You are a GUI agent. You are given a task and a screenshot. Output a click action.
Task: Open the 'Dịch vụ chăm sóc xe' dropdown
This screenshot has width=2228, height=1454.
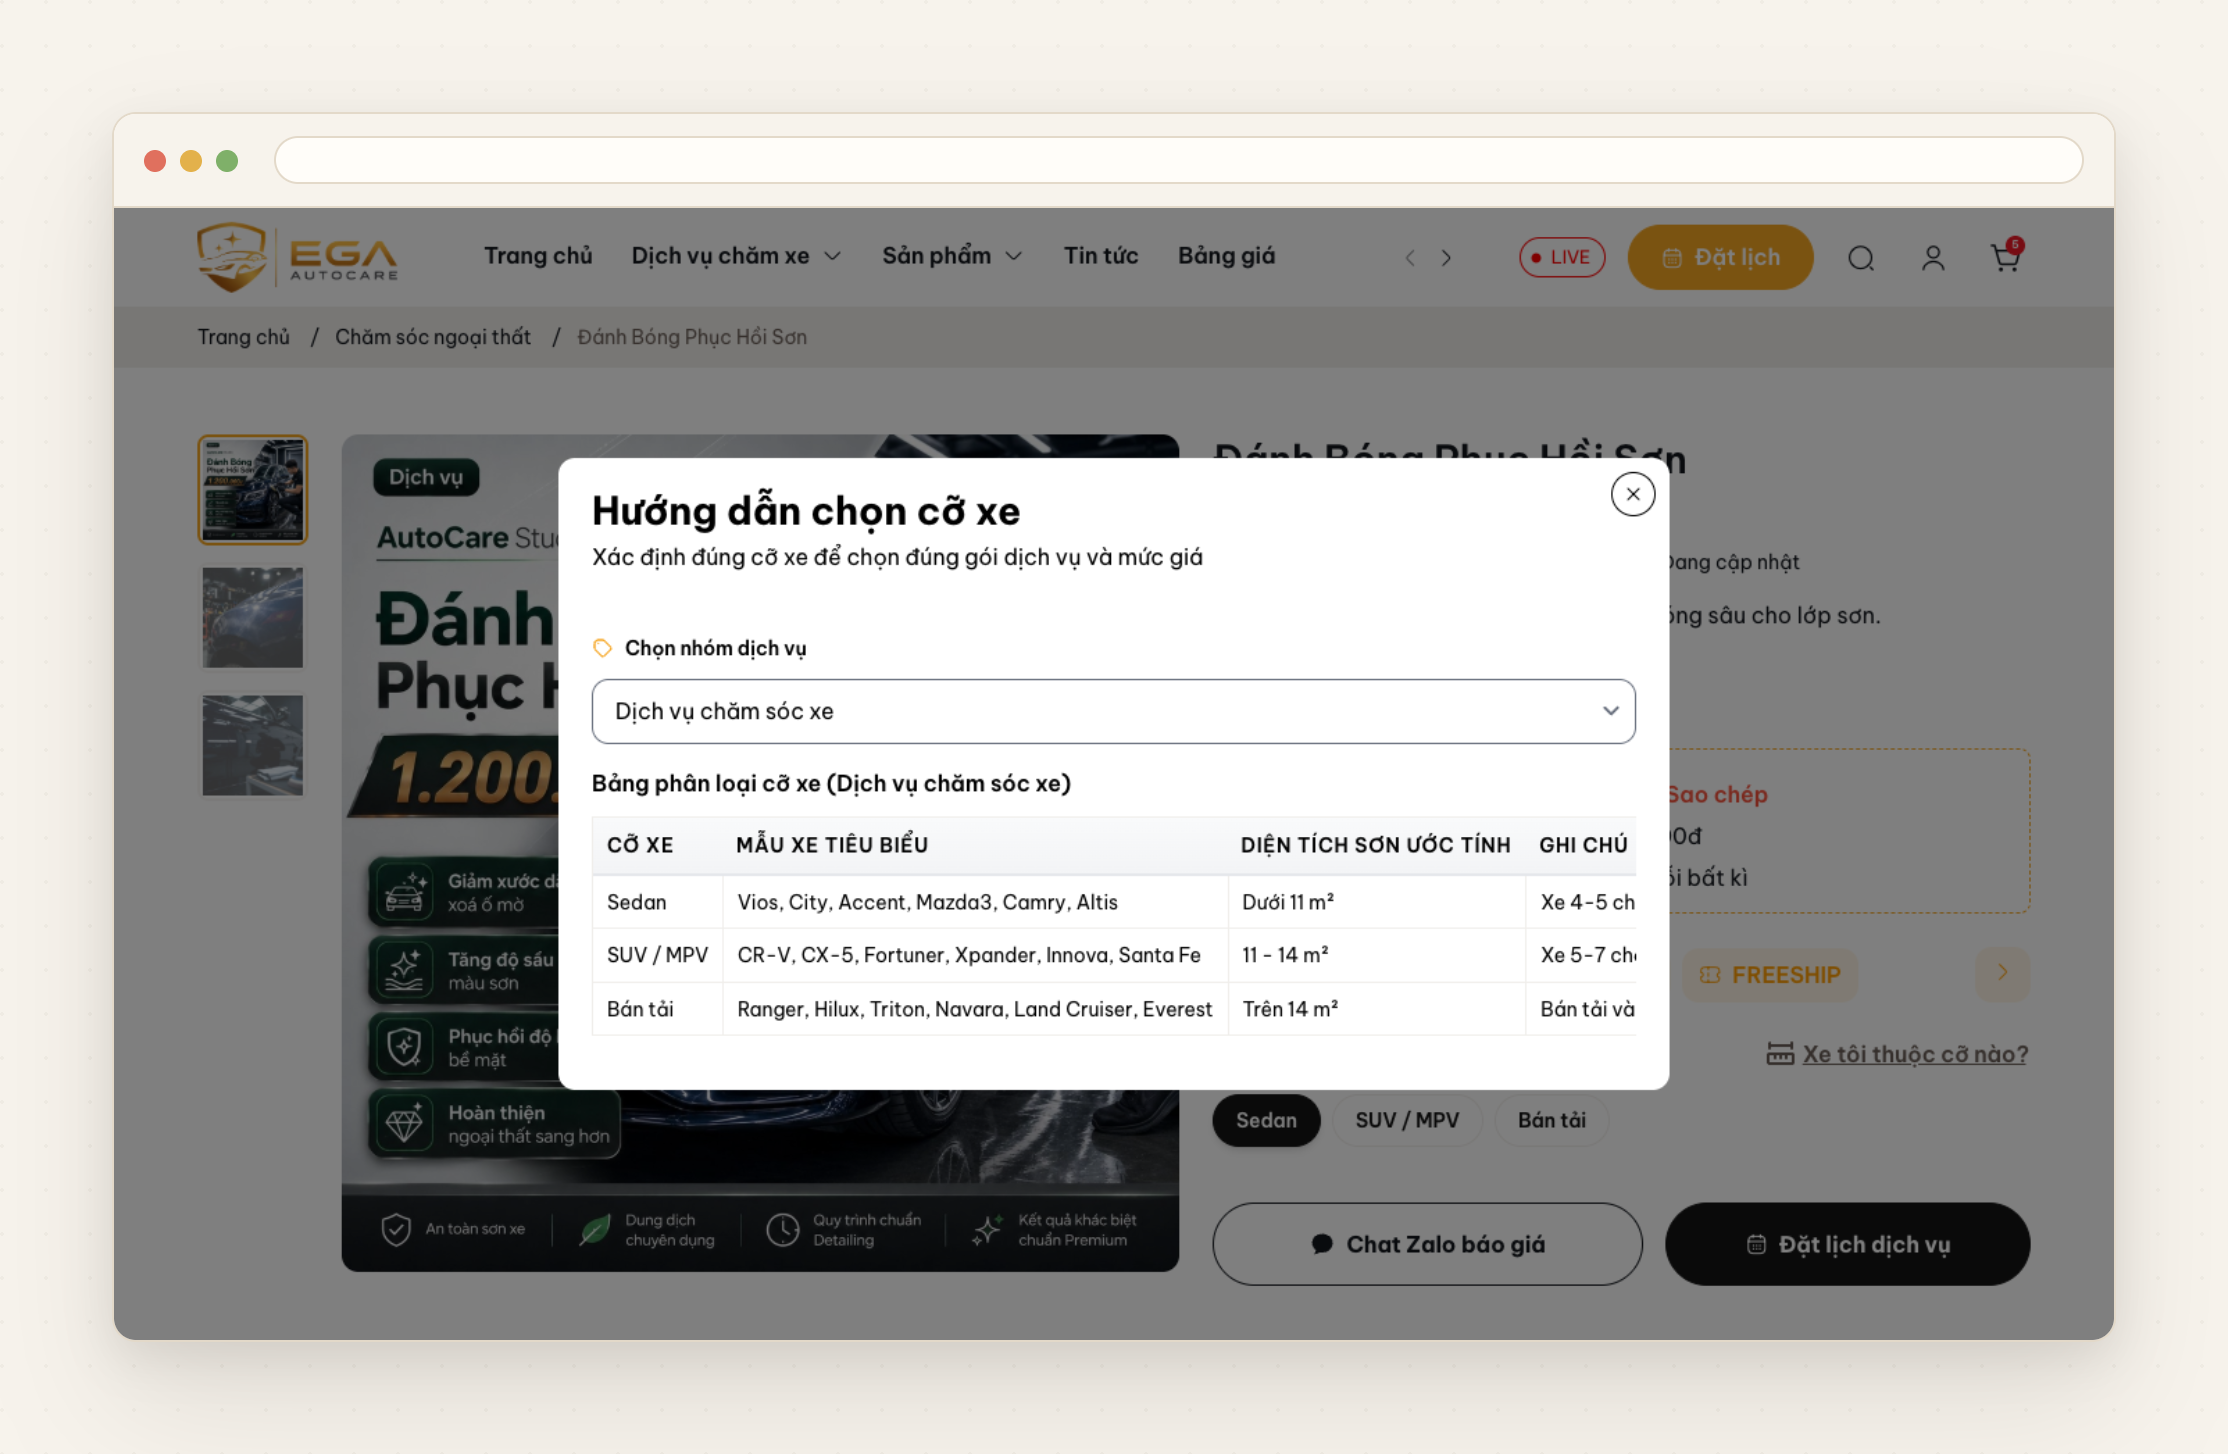point(1113,711)
